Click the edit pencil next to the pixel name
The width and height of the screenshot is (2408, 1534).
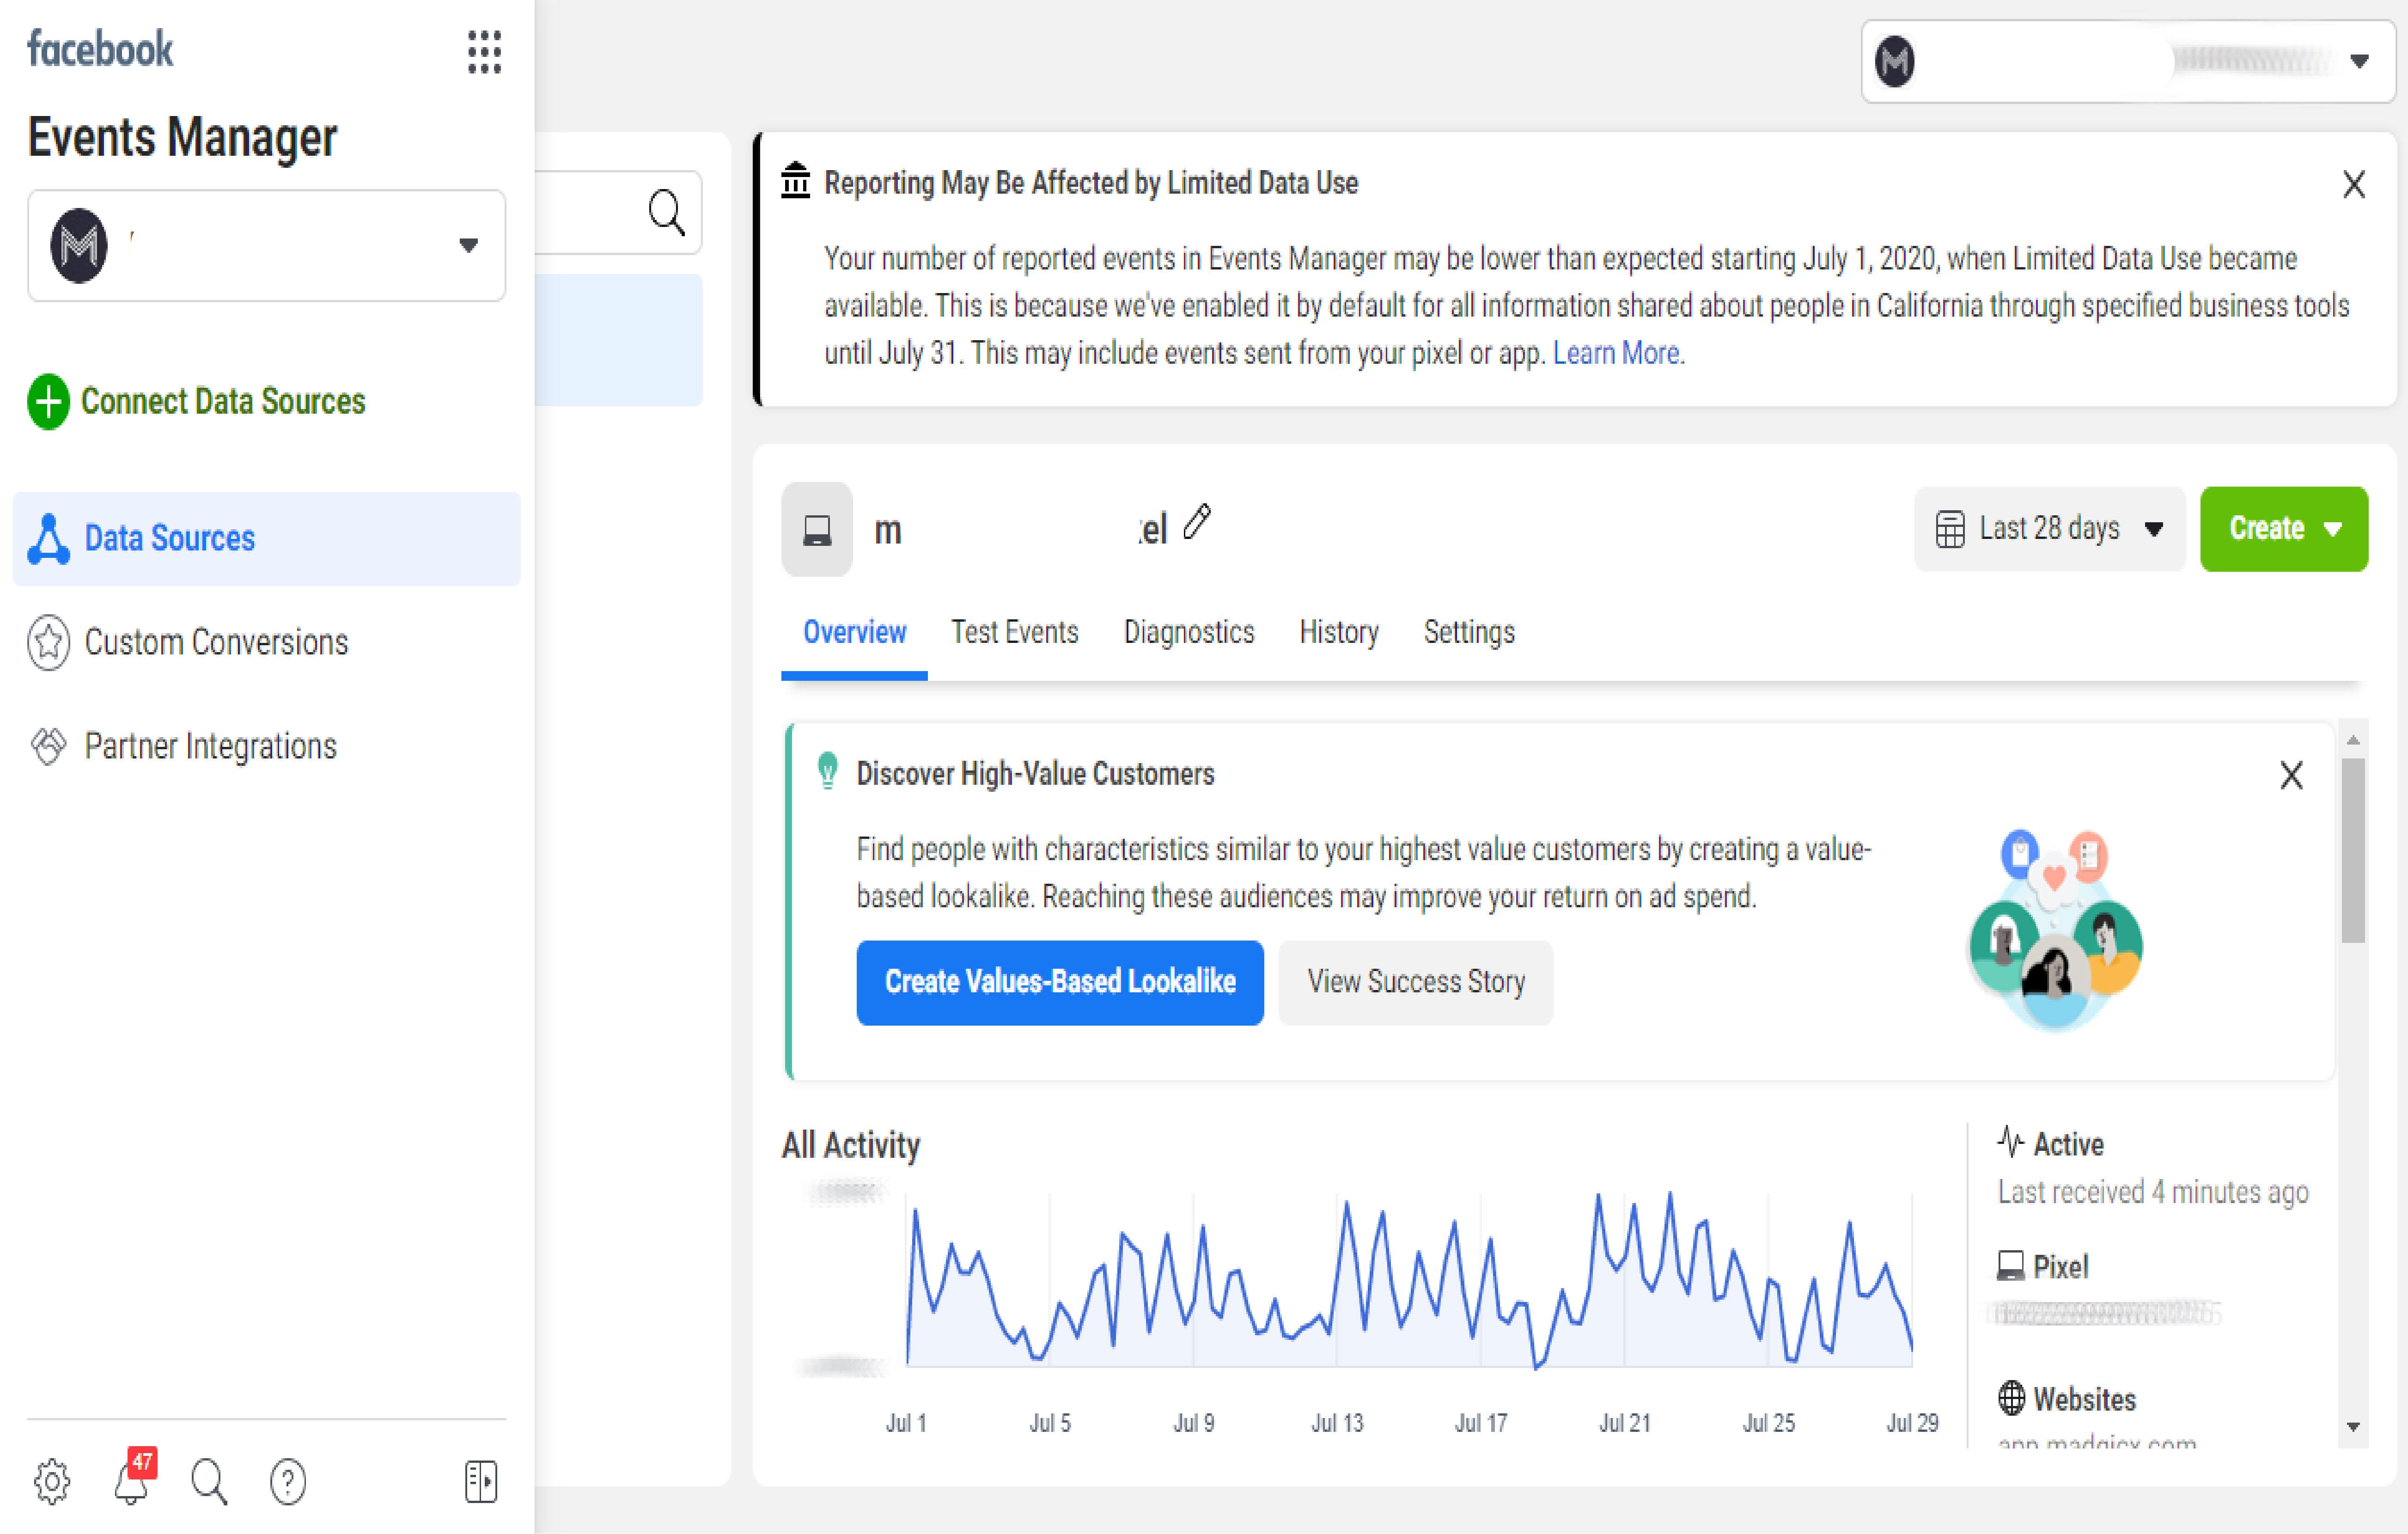point(1197,522)
